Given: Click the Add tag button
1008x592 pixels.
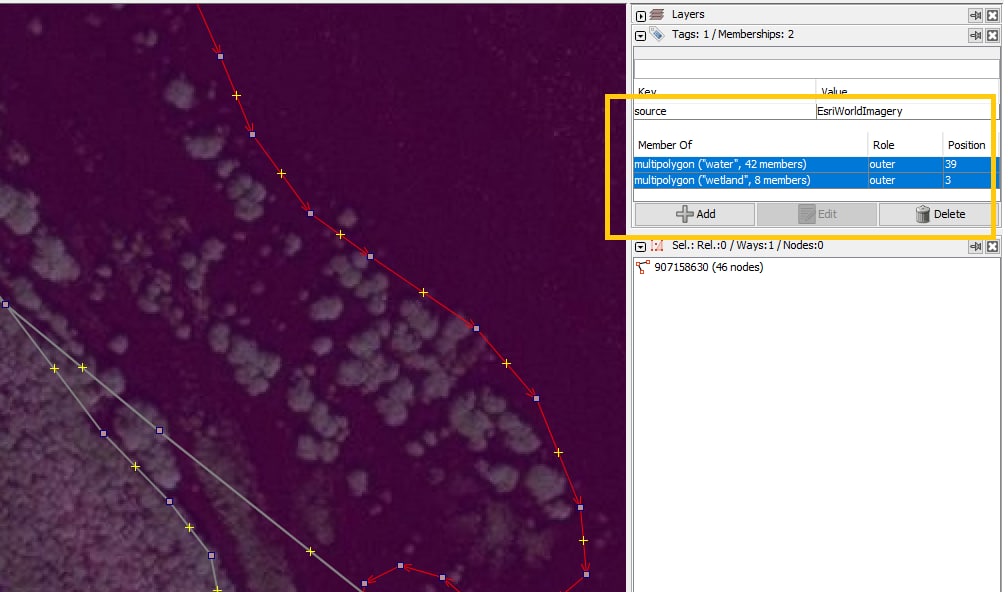Looking at the screenshot, I should point(695,214).
